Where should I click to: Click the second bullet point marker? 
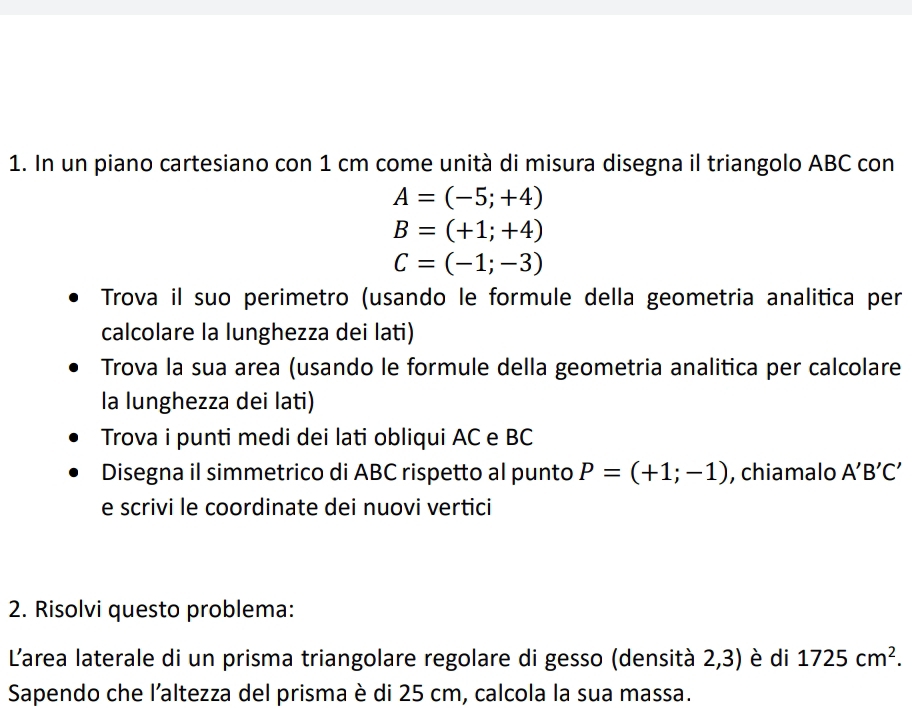pos(75,368)
